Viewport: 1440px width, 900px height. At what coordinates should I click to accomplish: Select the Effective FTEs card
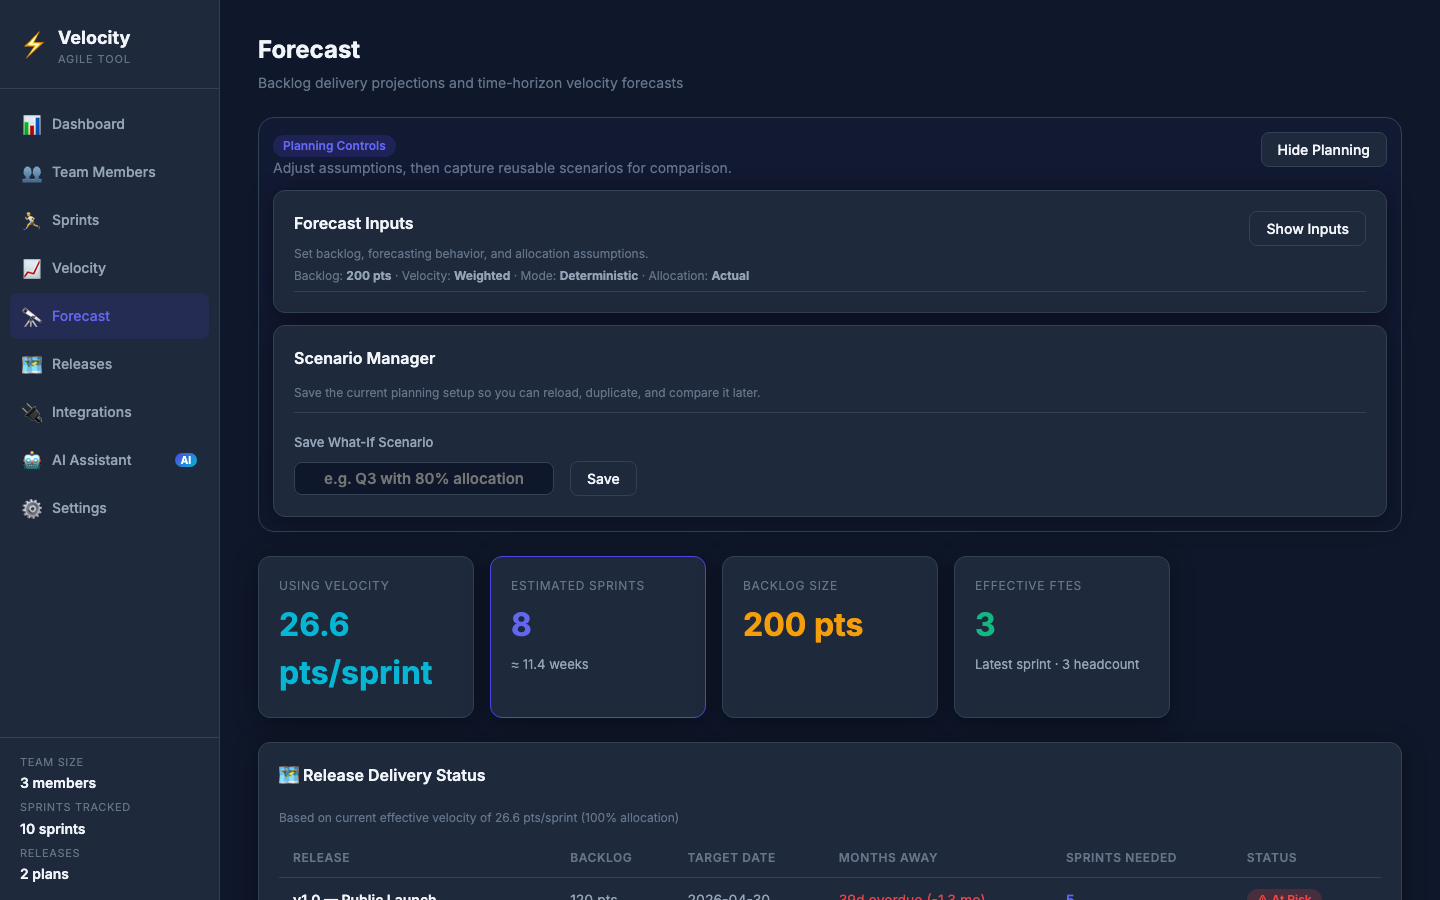pyautogui.click(x=1062, y=637)
